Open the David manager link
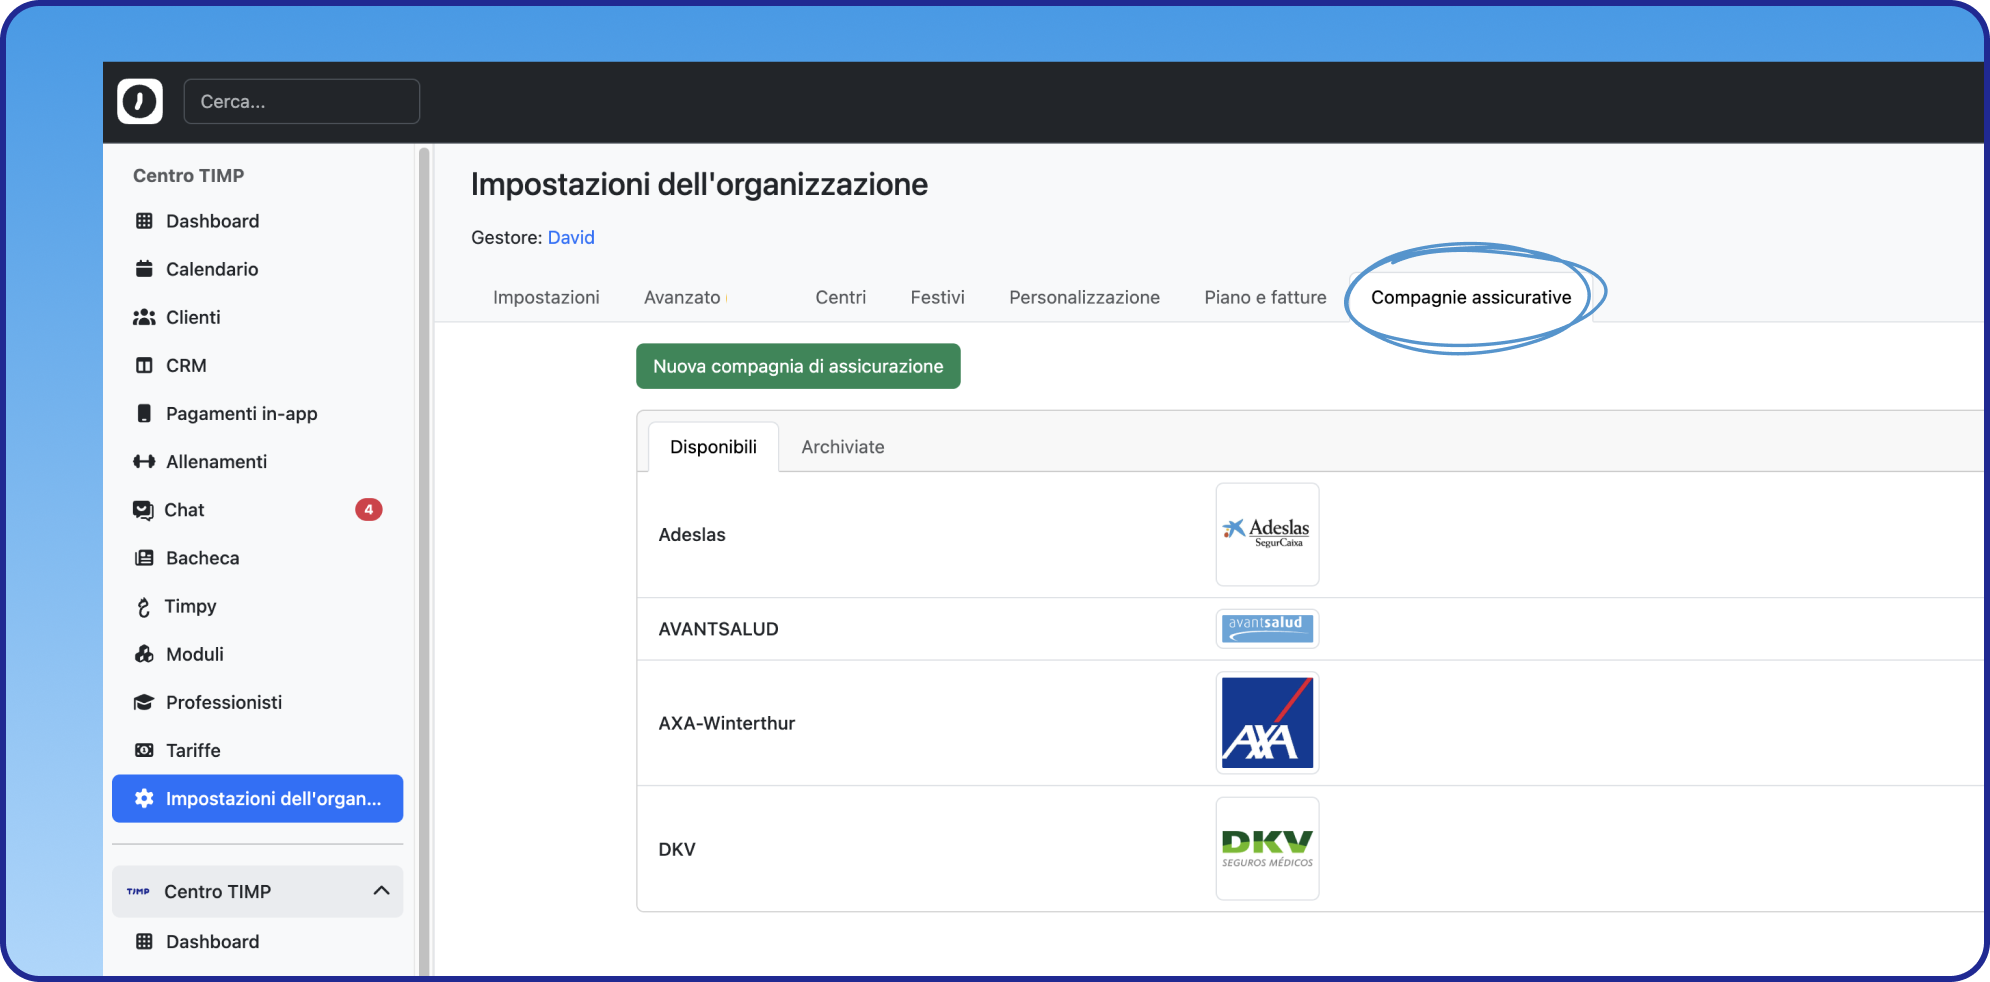This screenshot has height=982, width=1990. 571,237
